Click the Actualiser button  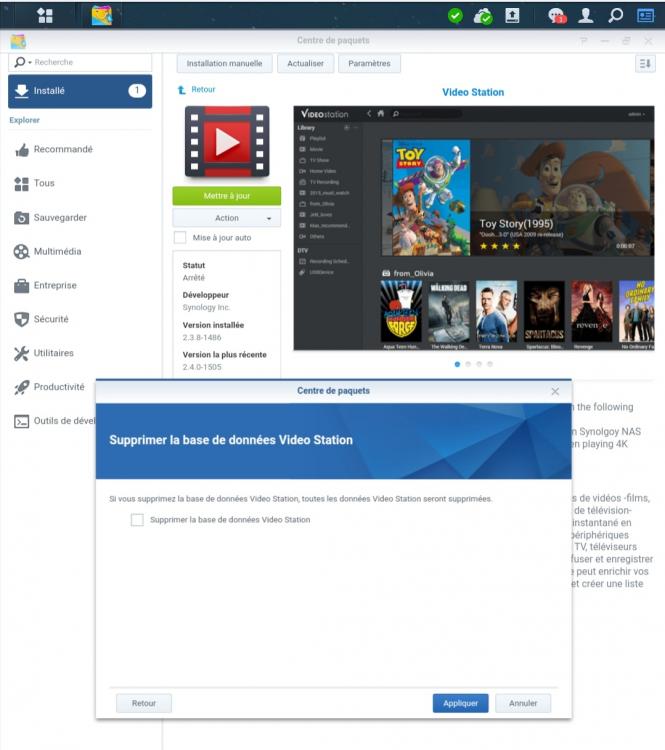[x=305, y=63]
